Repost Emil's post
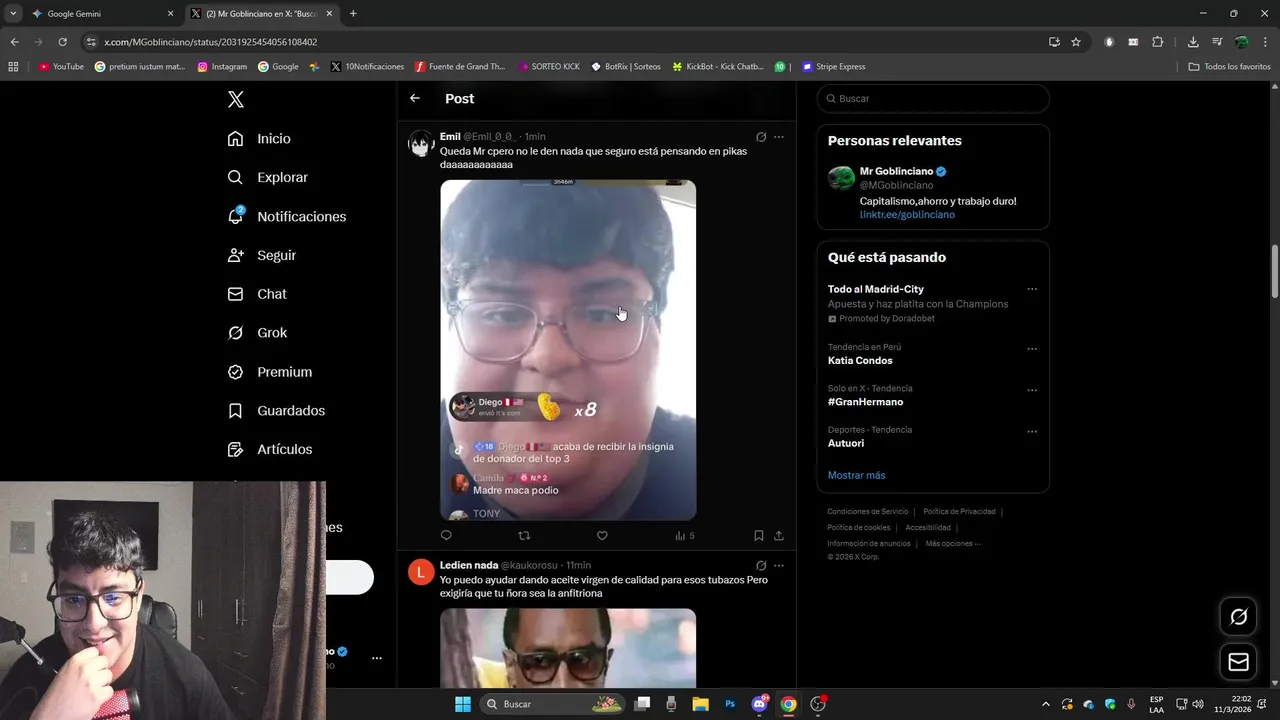 point(524,536)
